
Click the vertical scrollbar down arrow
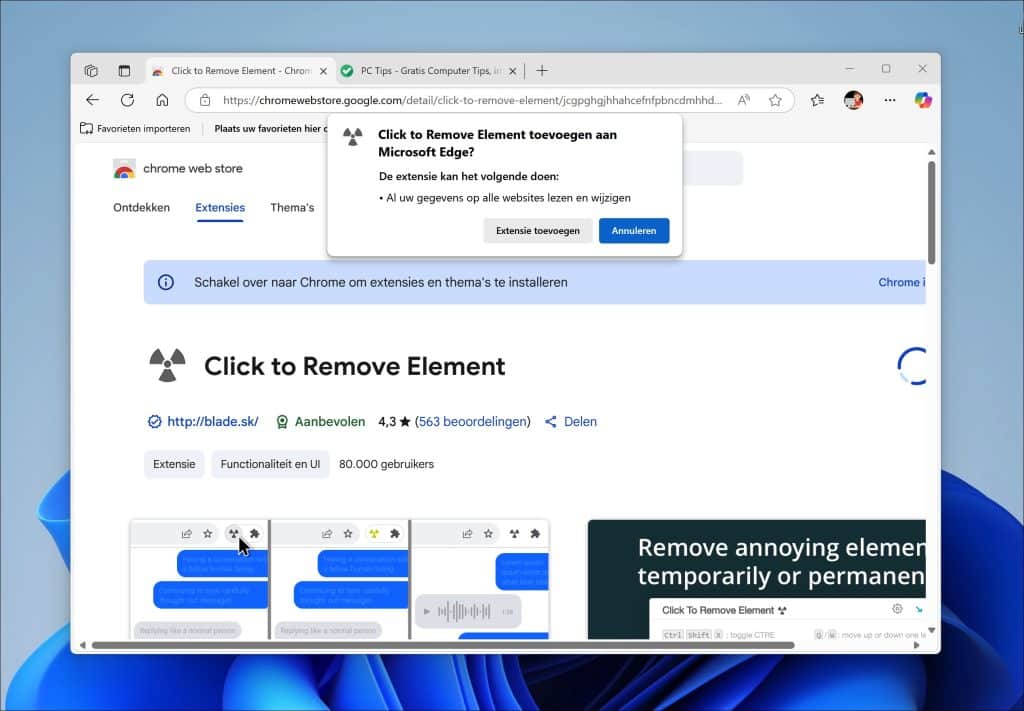point(932,630)
